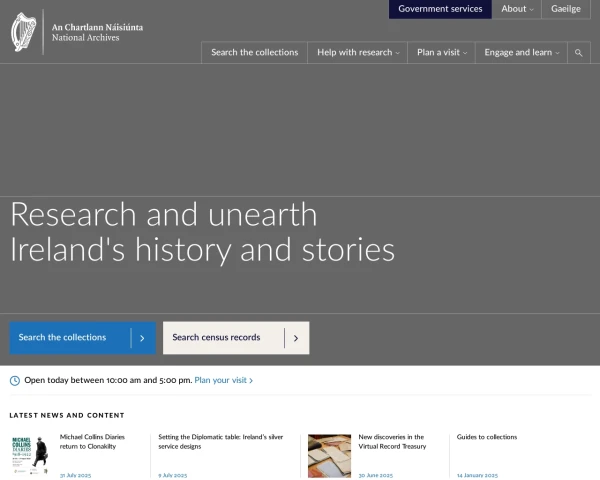Viewport: 600px width, 480px height.
Task: Switch language to Gaeilge
Action: (565, 9)
